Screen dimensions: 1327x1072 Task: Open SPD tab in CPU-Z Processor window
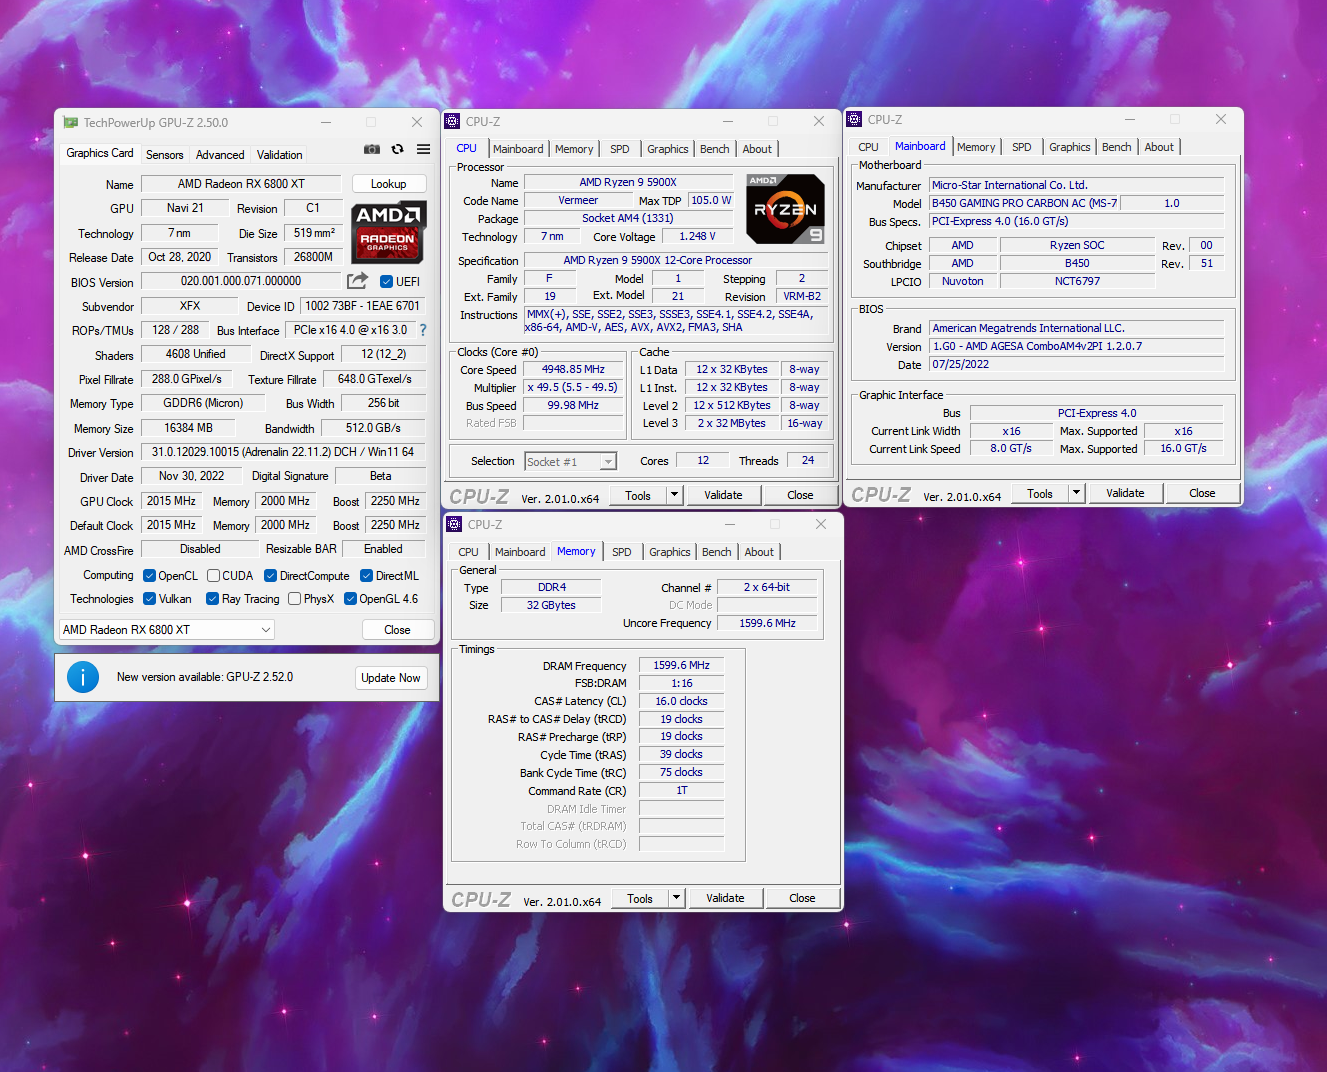(x=620, y=149)
